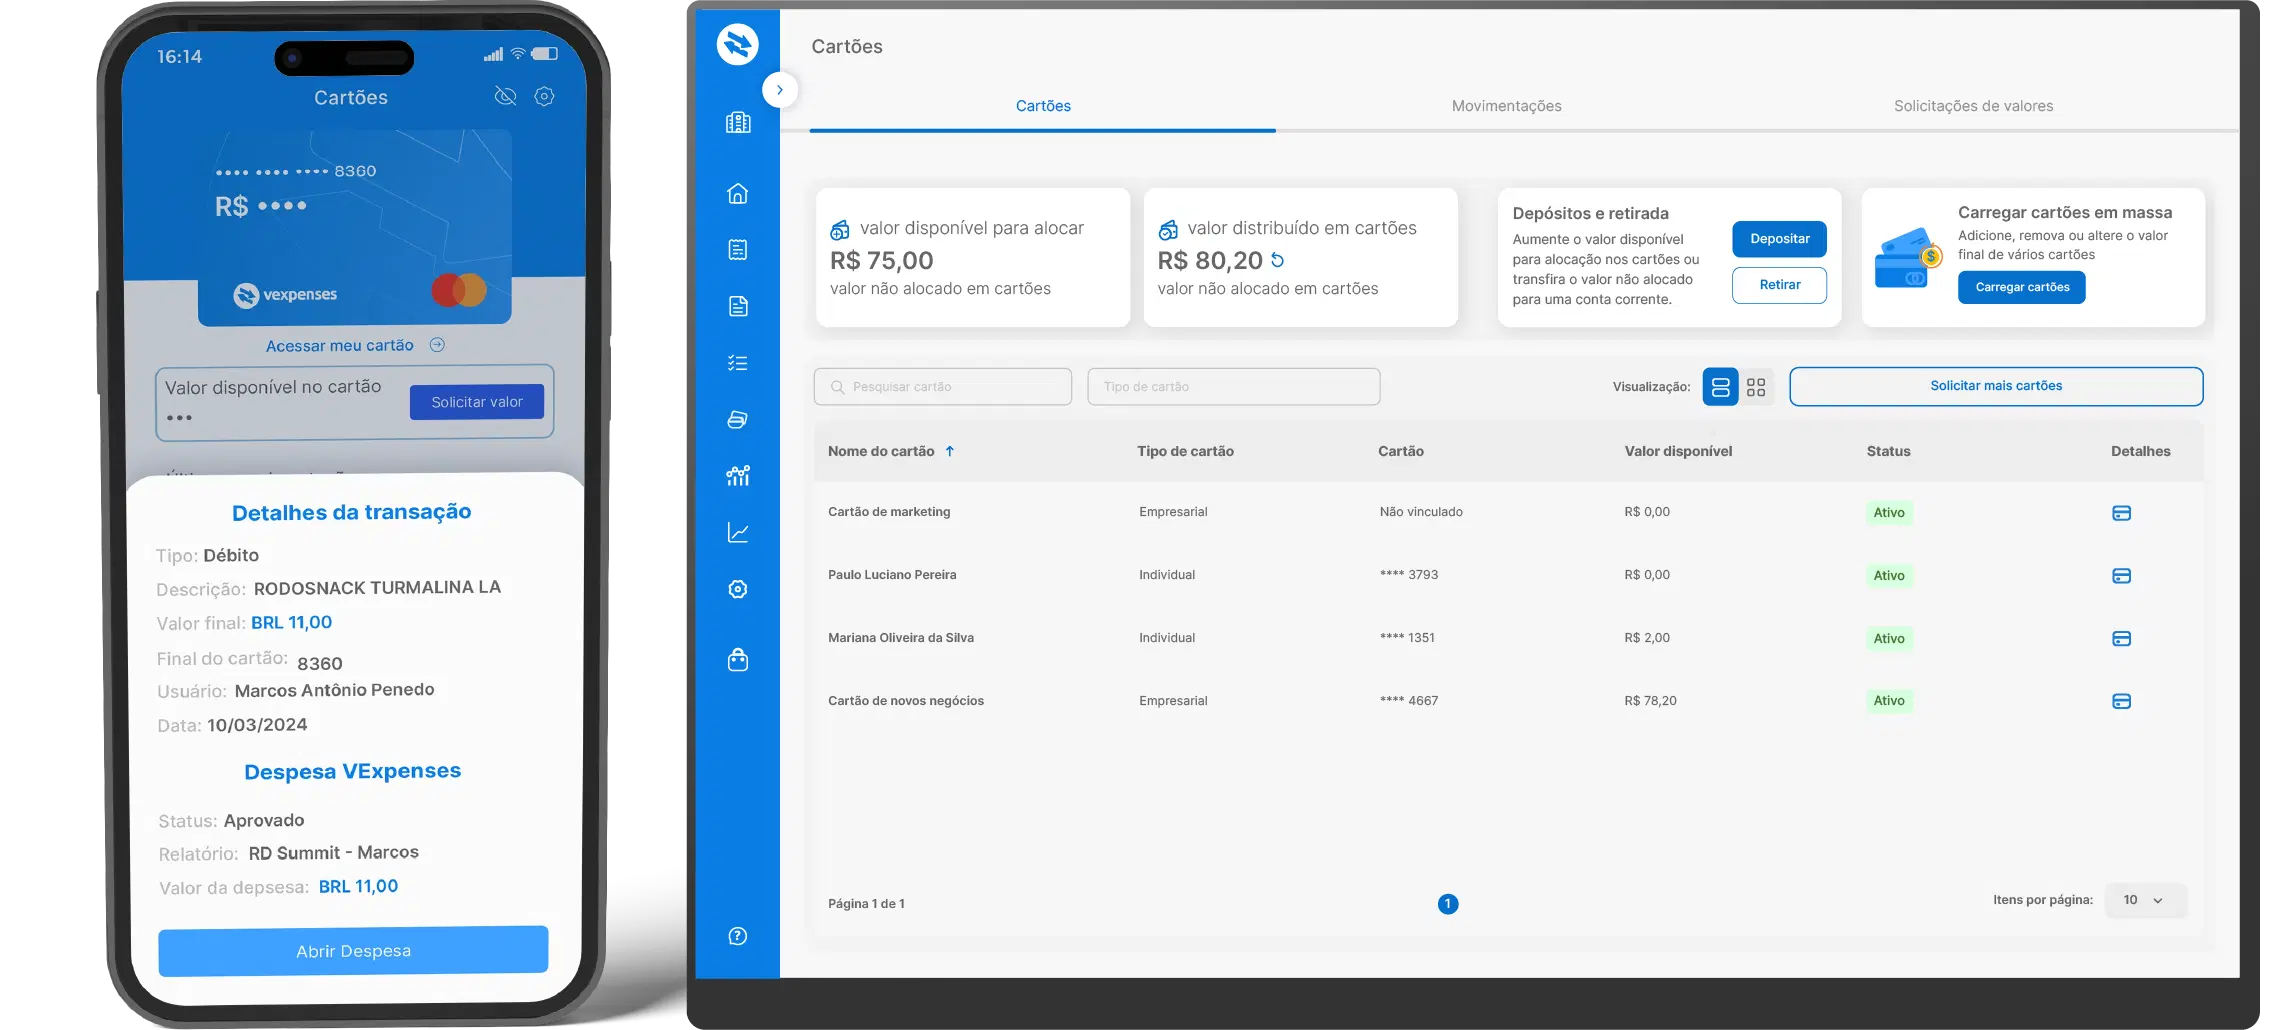Open the Solicitações de valores tab
Viewport: 2271px width, 1030px height.
(x=1972, y=106)
